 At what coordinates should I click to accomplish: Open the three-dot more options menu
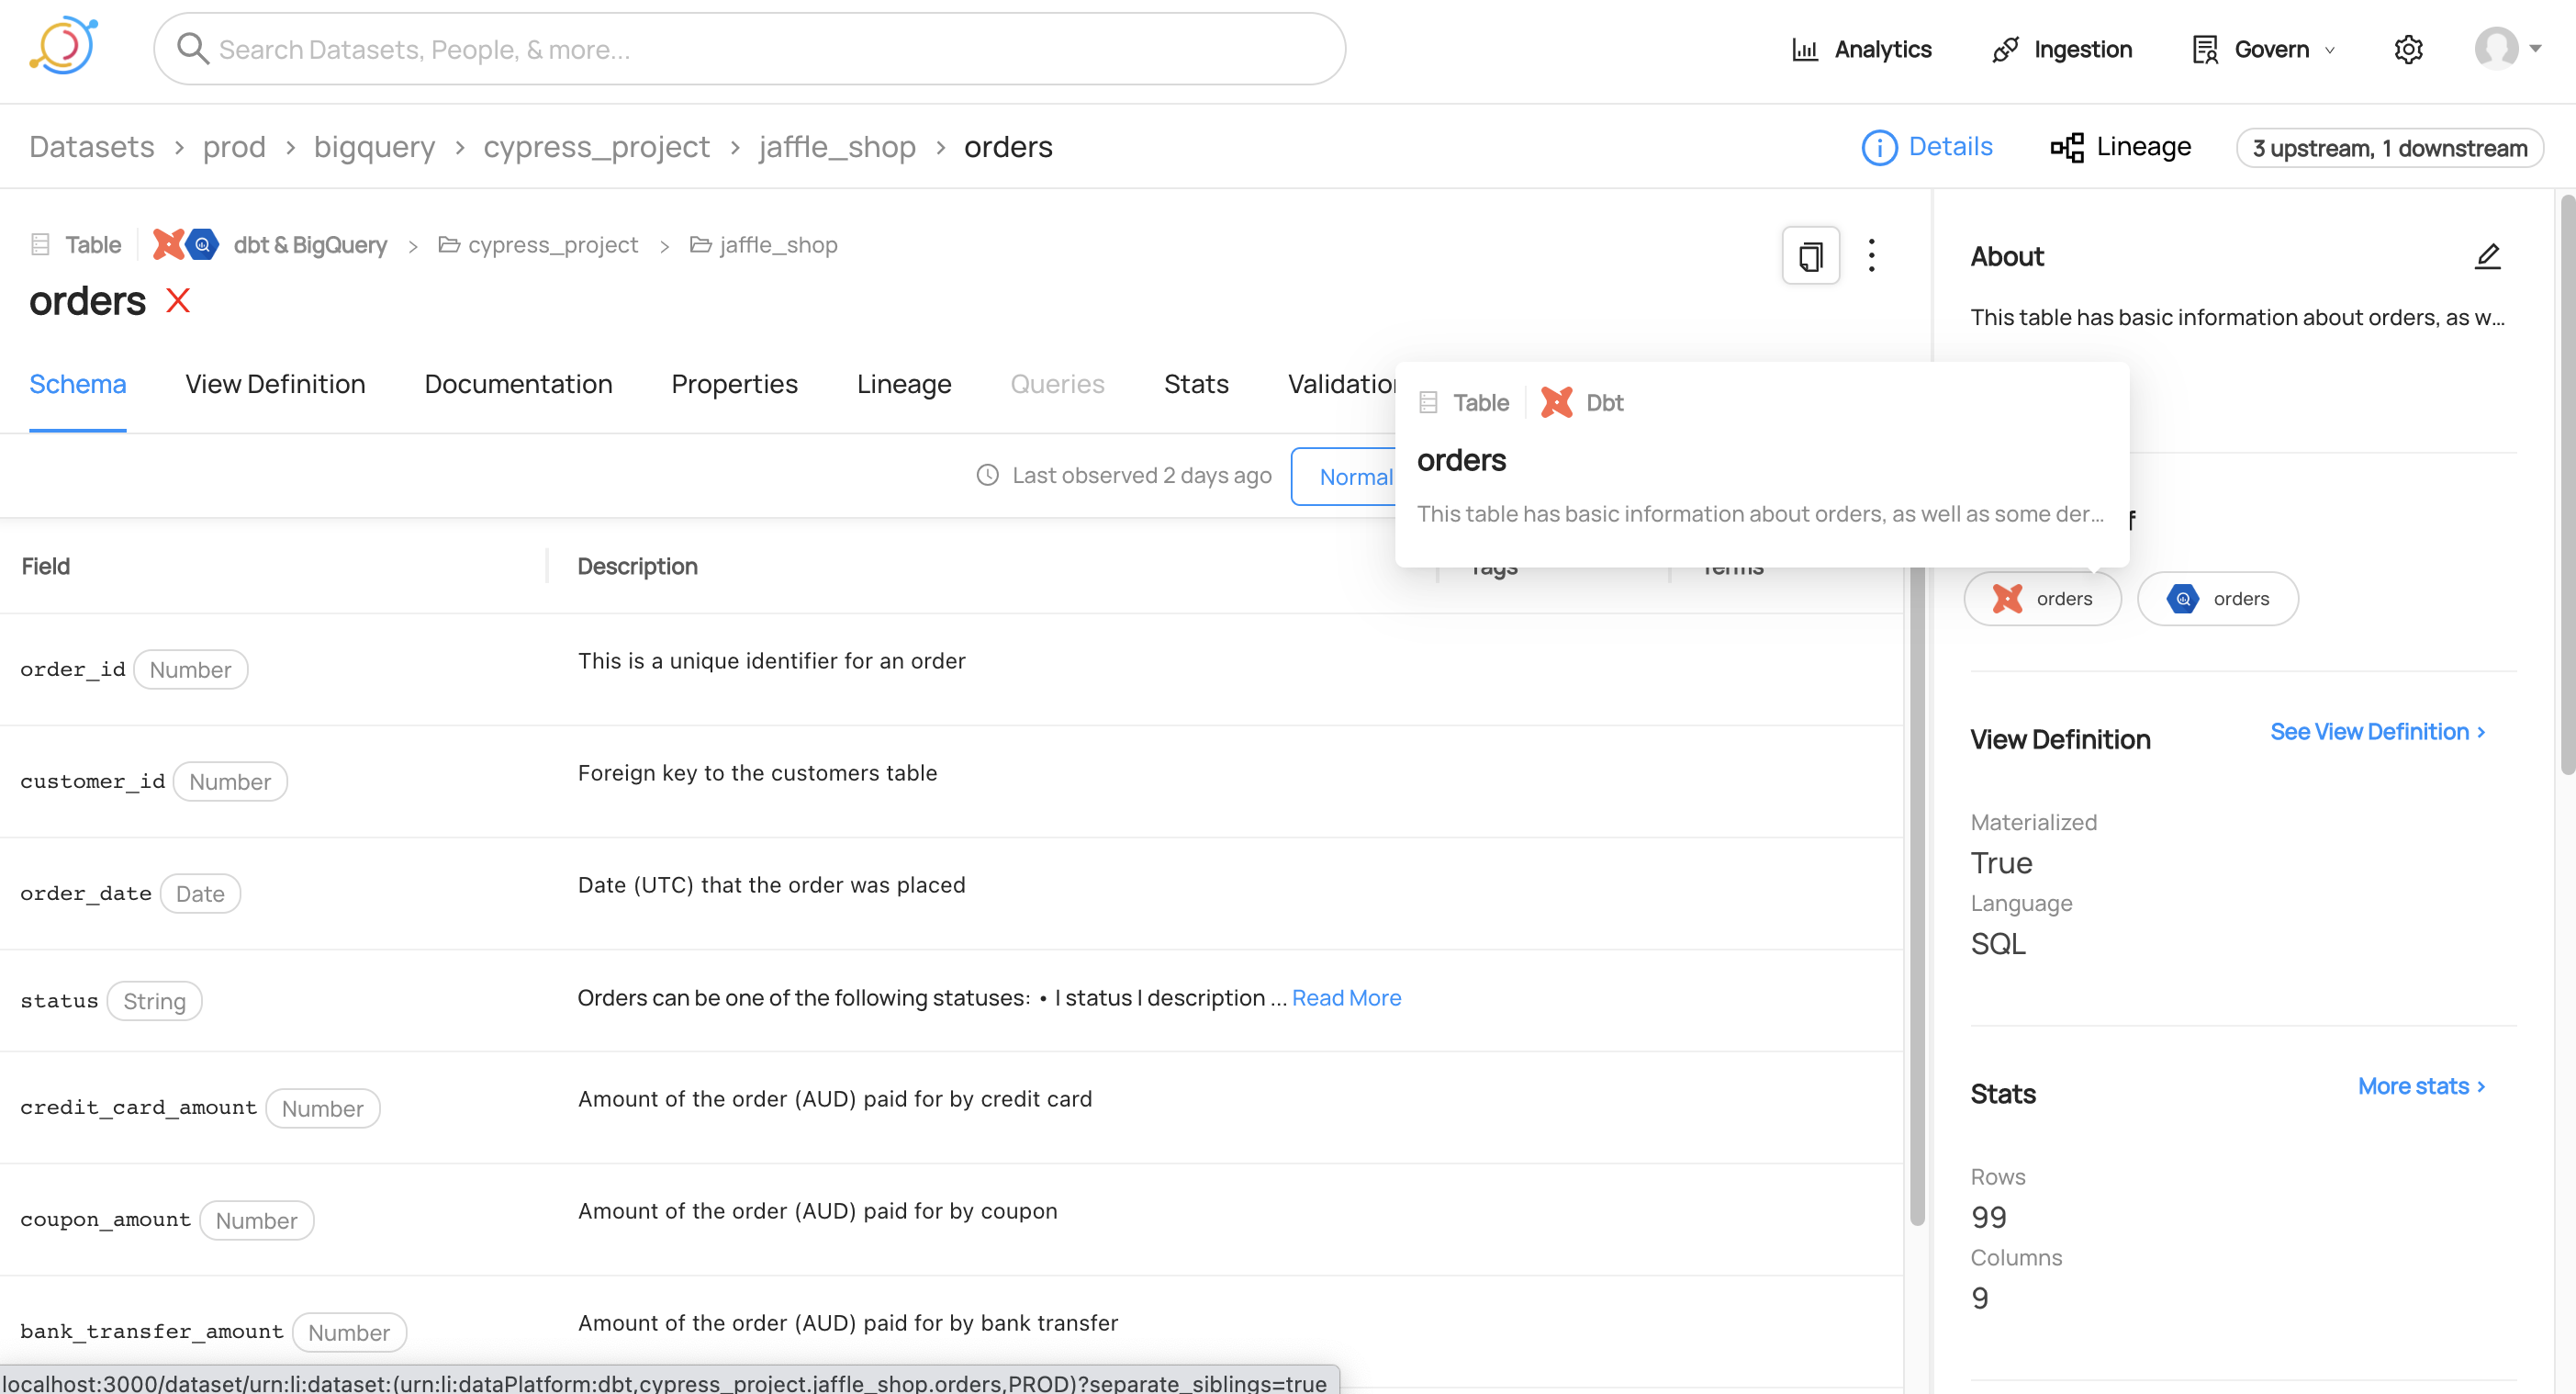(x=1871, y=256)
